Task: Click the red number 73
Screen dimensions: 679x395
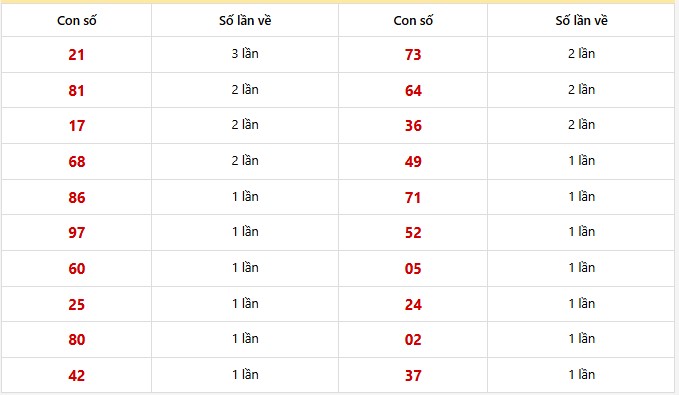Action: (x=413, y=55)
